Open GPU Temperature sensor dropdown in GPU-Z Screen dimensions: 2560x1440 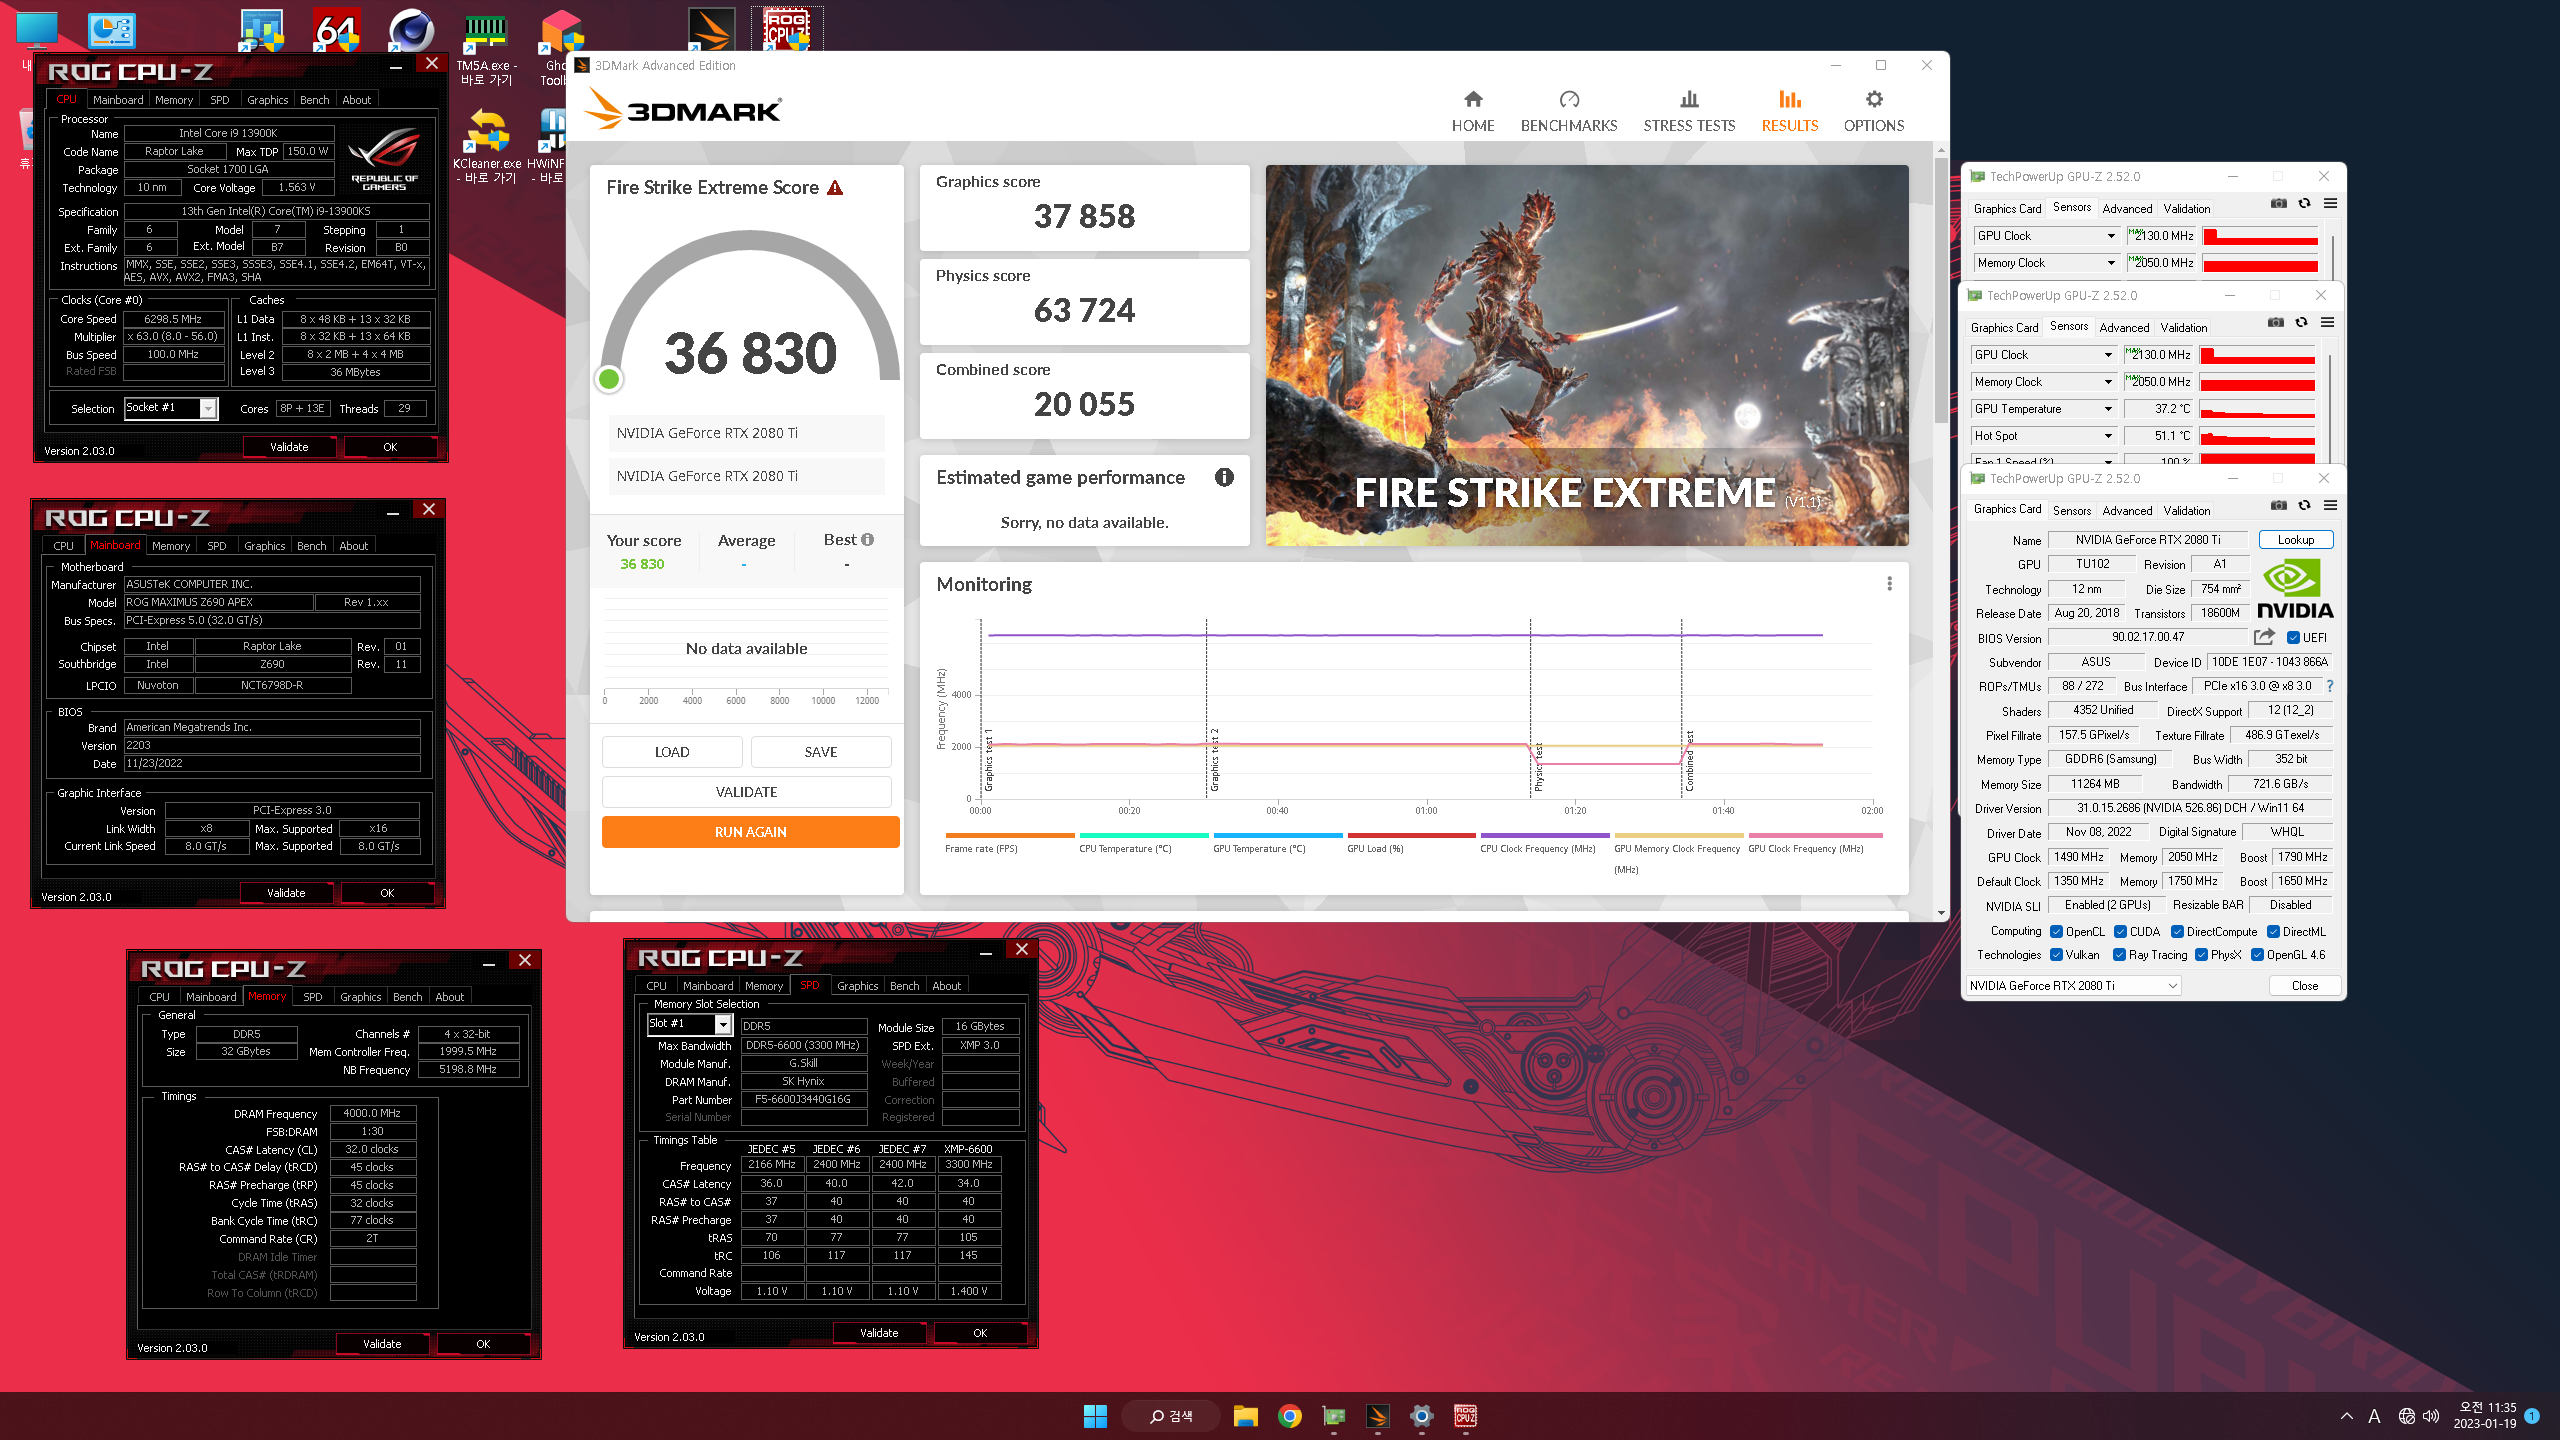2043,409
